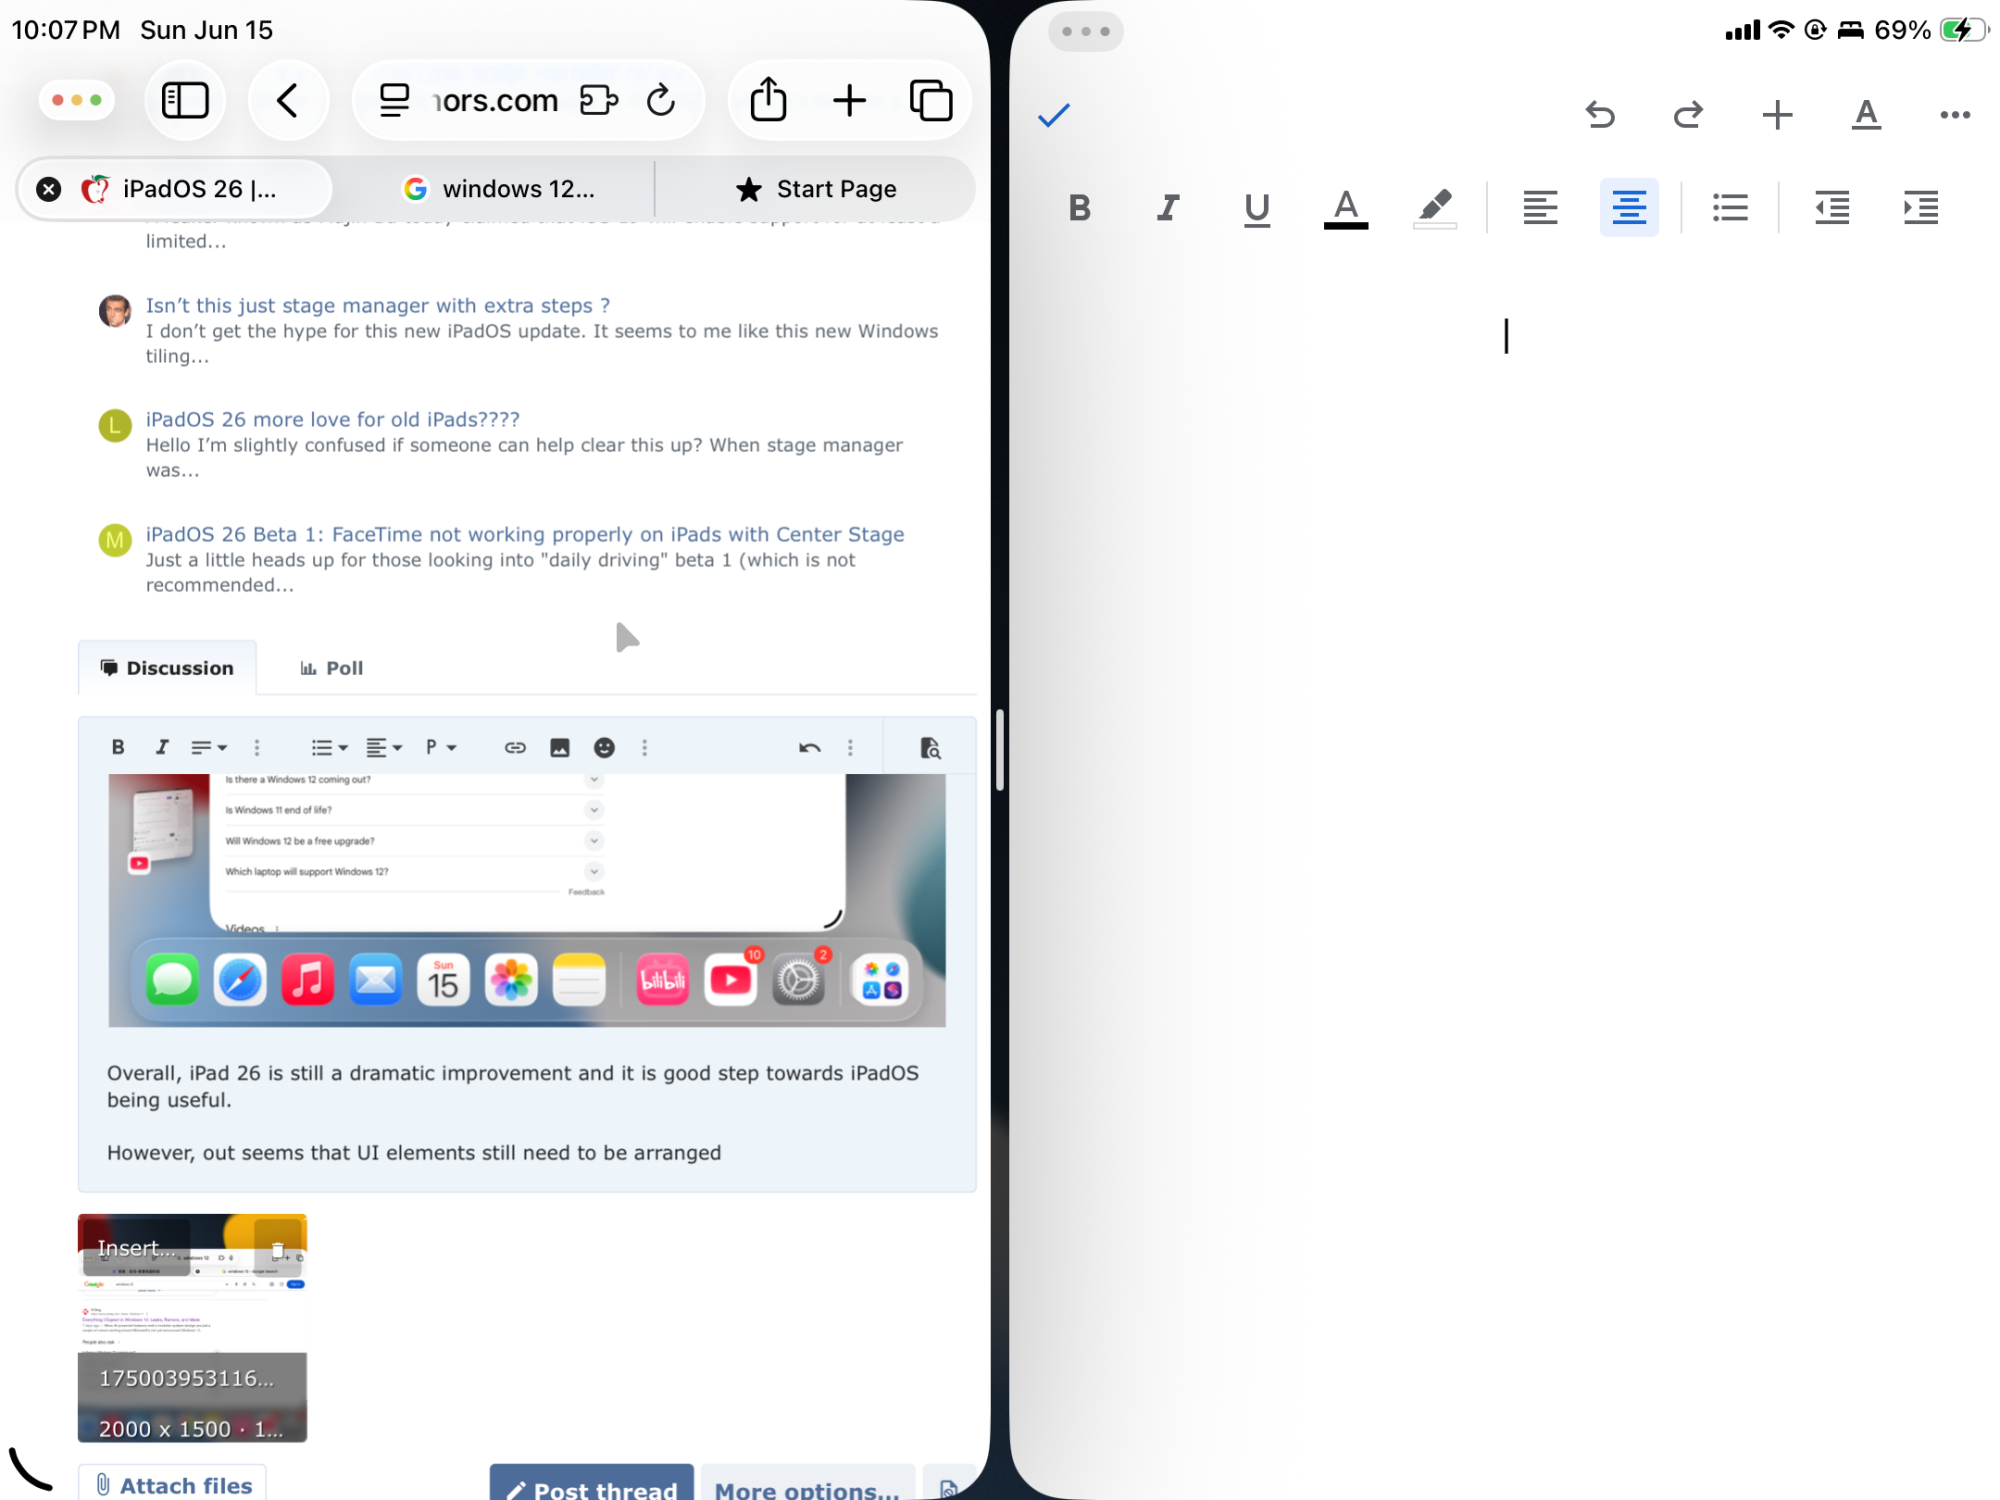Show Safari tab overview

pos(931,100)
